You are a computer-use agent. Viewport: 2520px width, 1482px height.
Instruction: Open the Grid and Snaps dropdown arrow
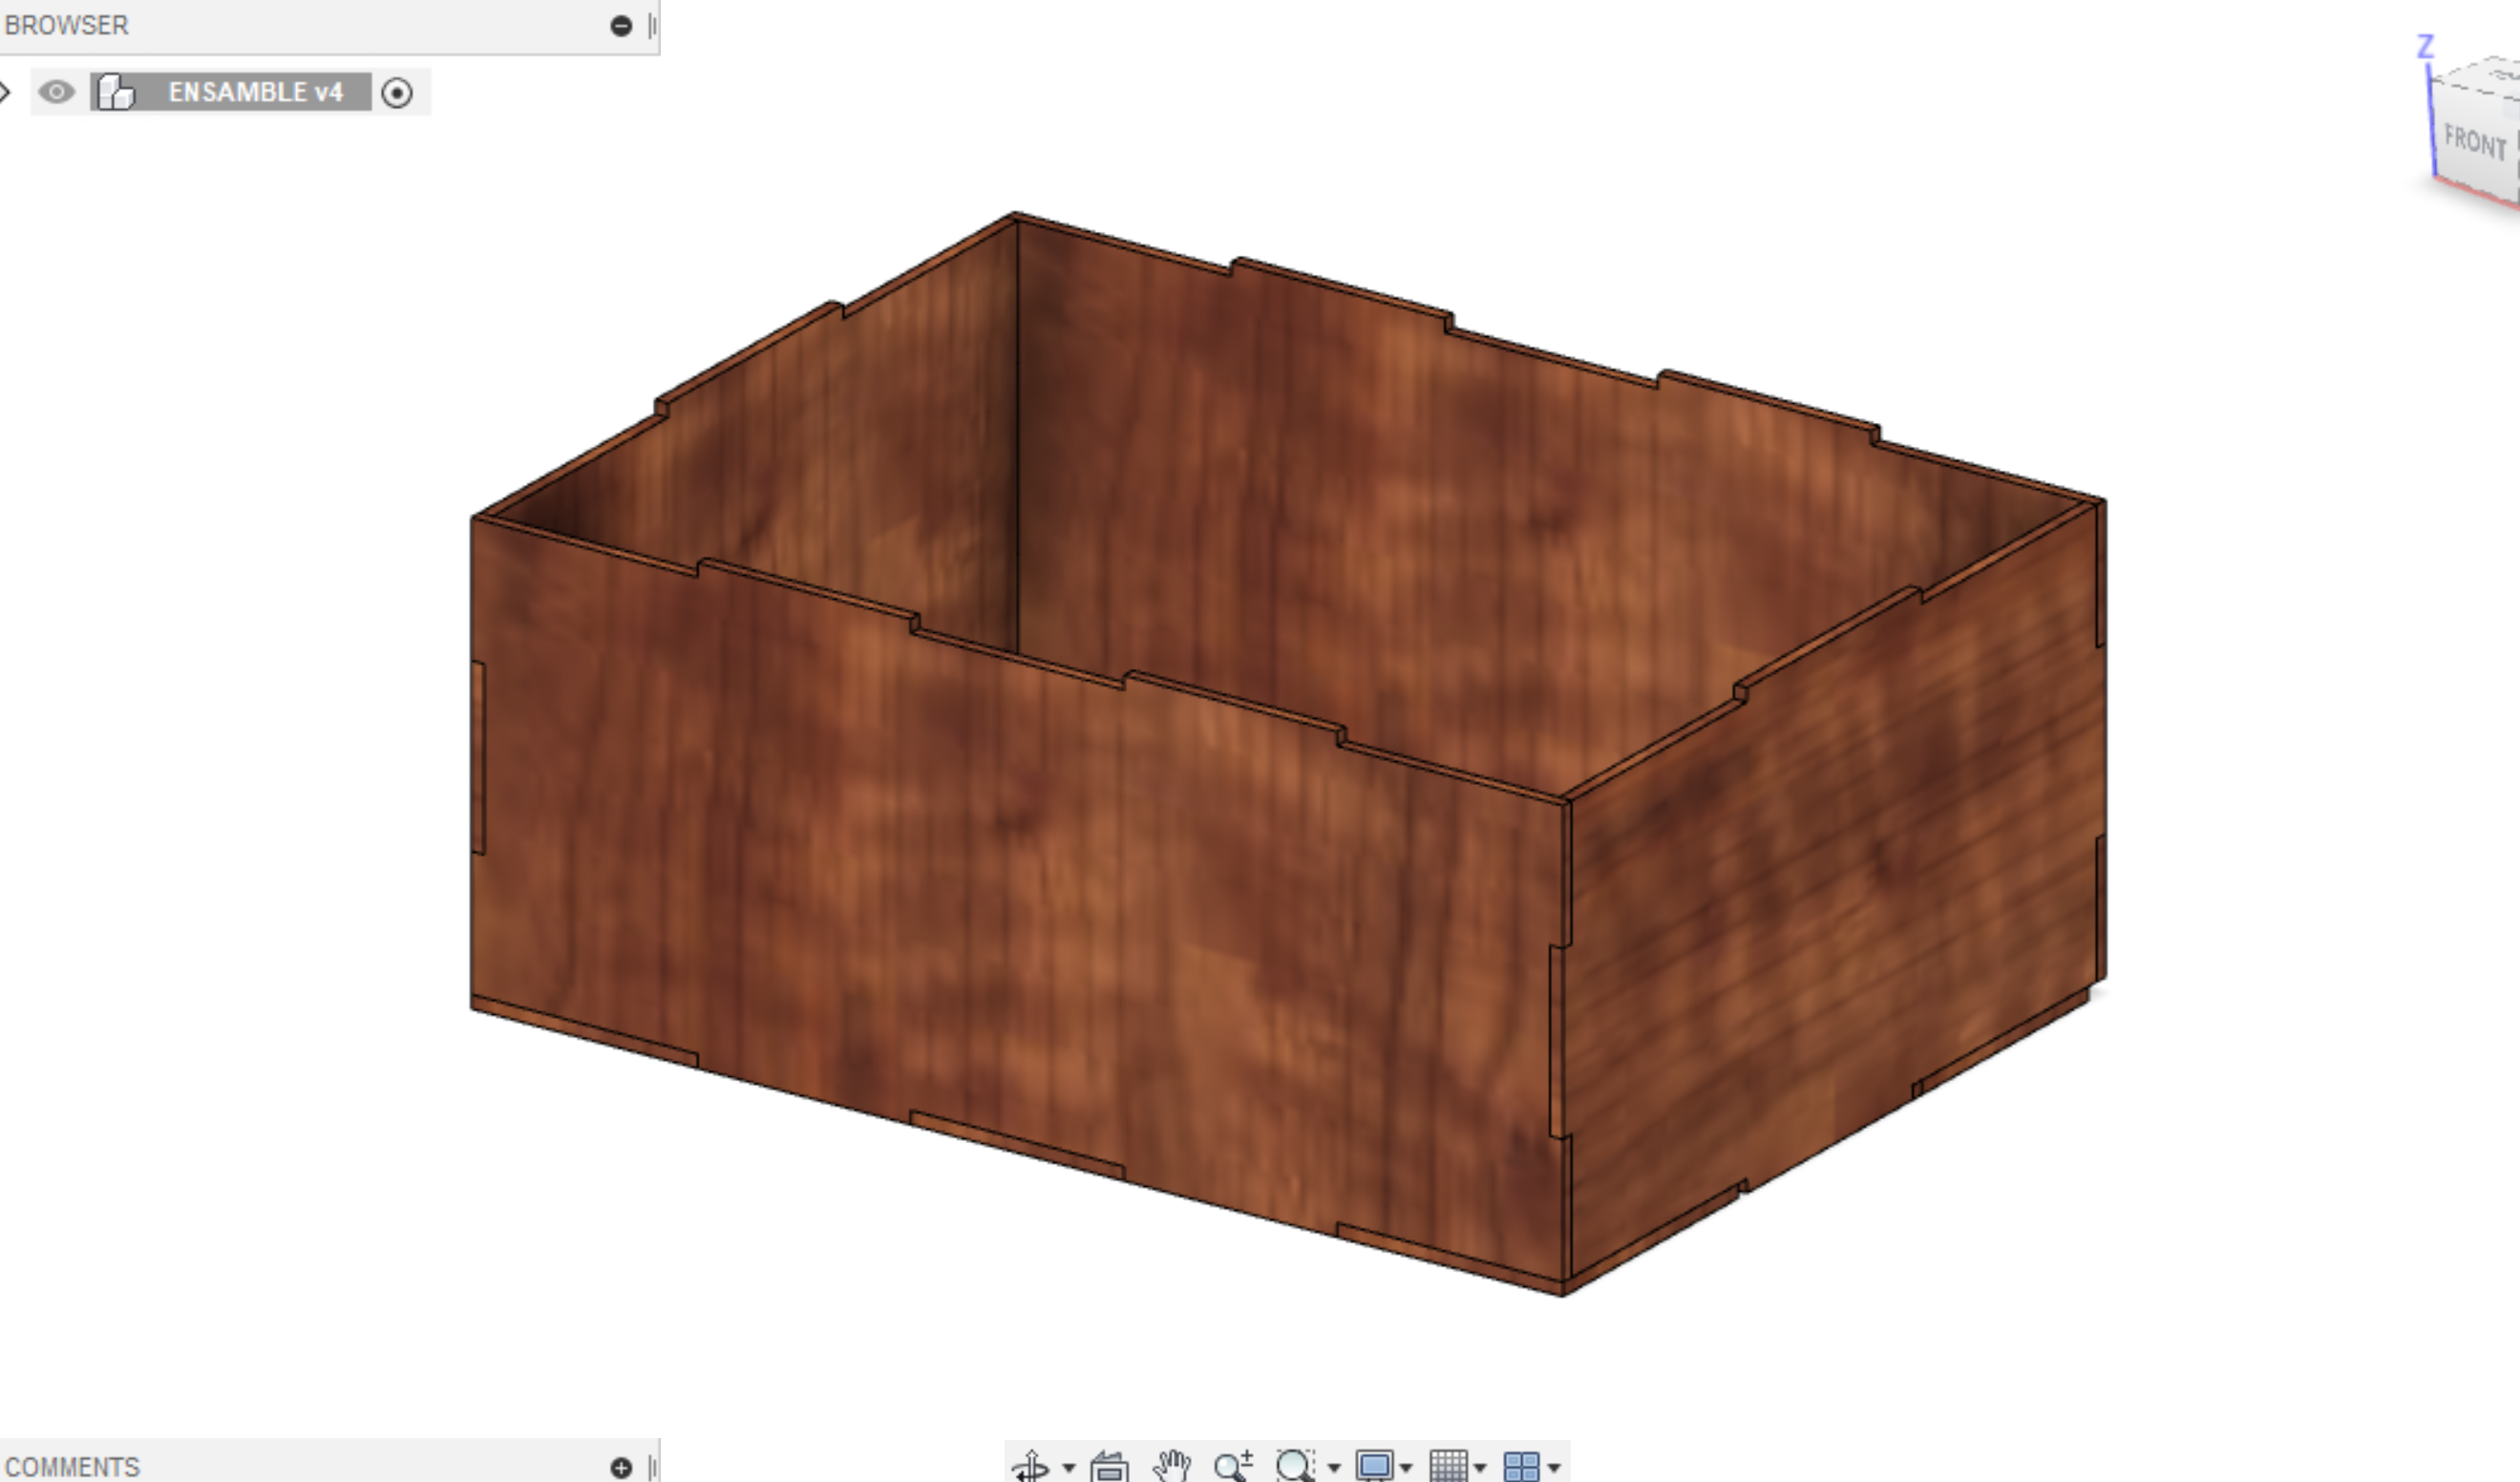pyautogui.click(x=1480, y=1468)
